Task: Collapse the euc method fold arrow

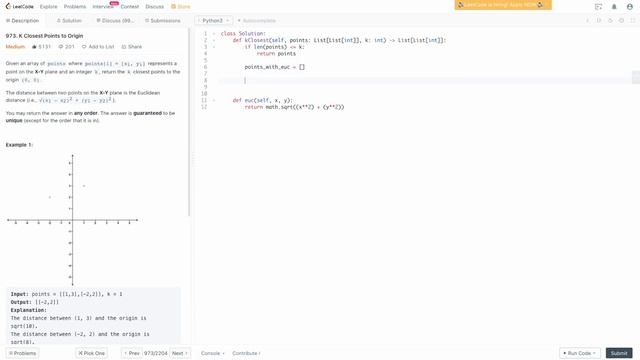Action: [214, 100]
